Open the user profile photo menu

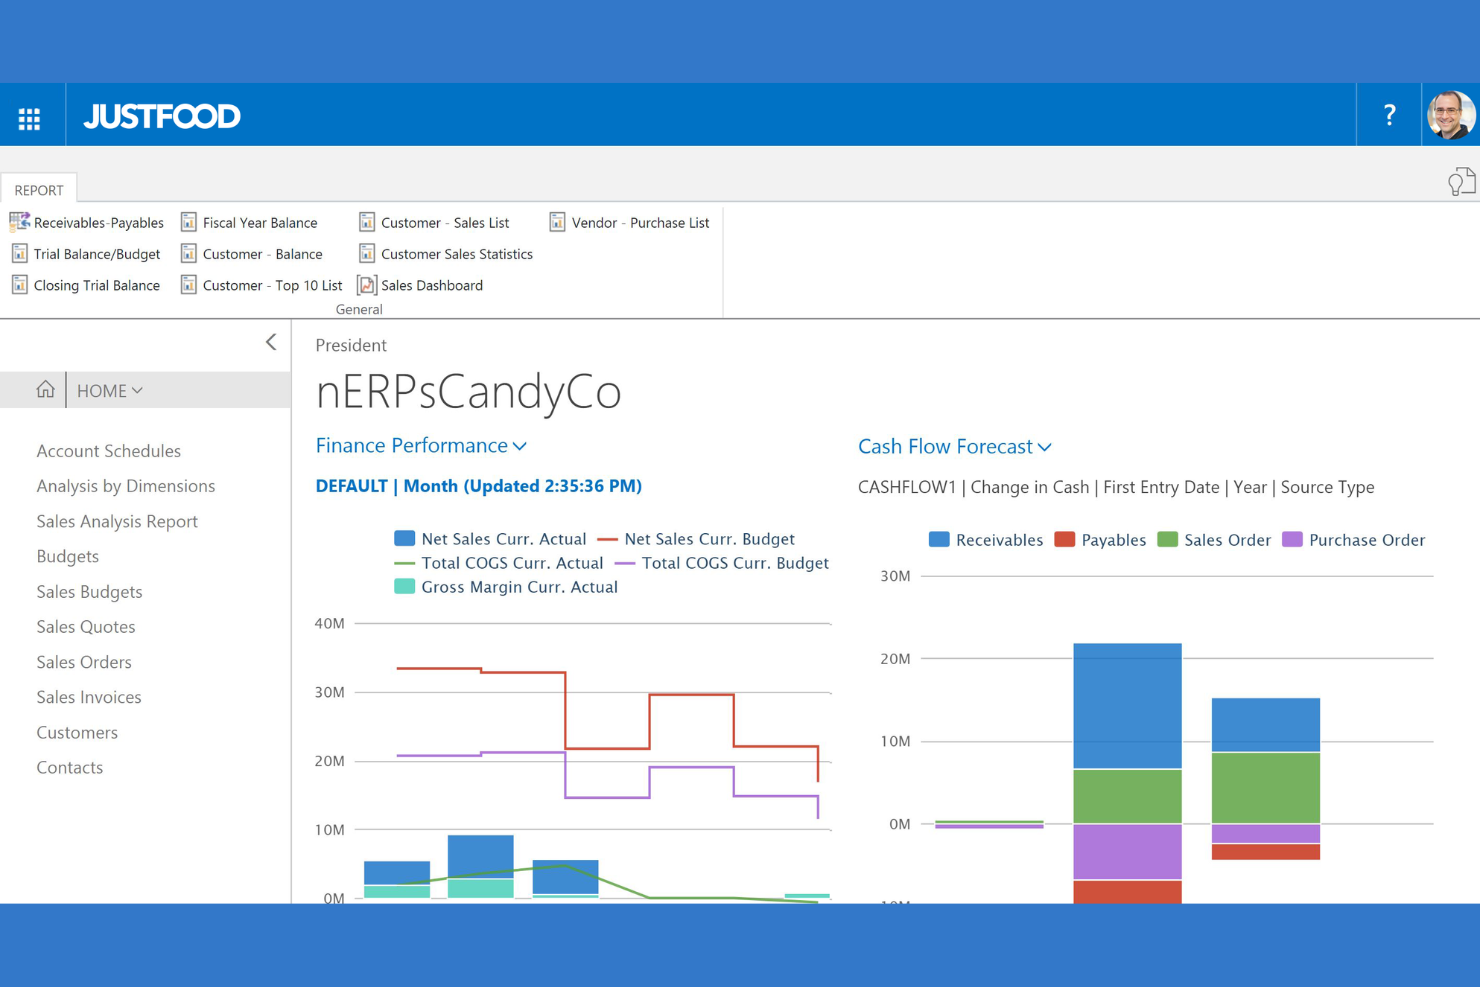1451,115
